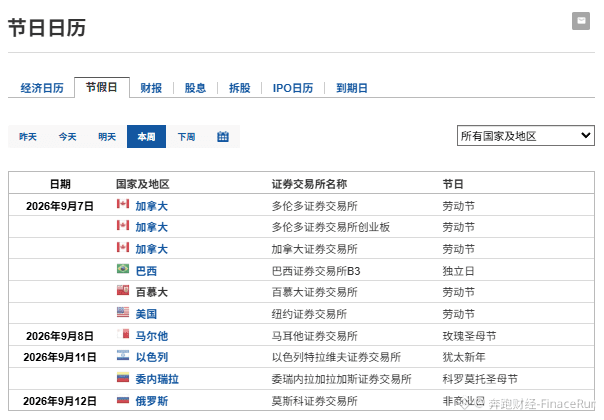Switch to the 财报 tab
Screen dimensions: 604x420
tap(151, 88)
